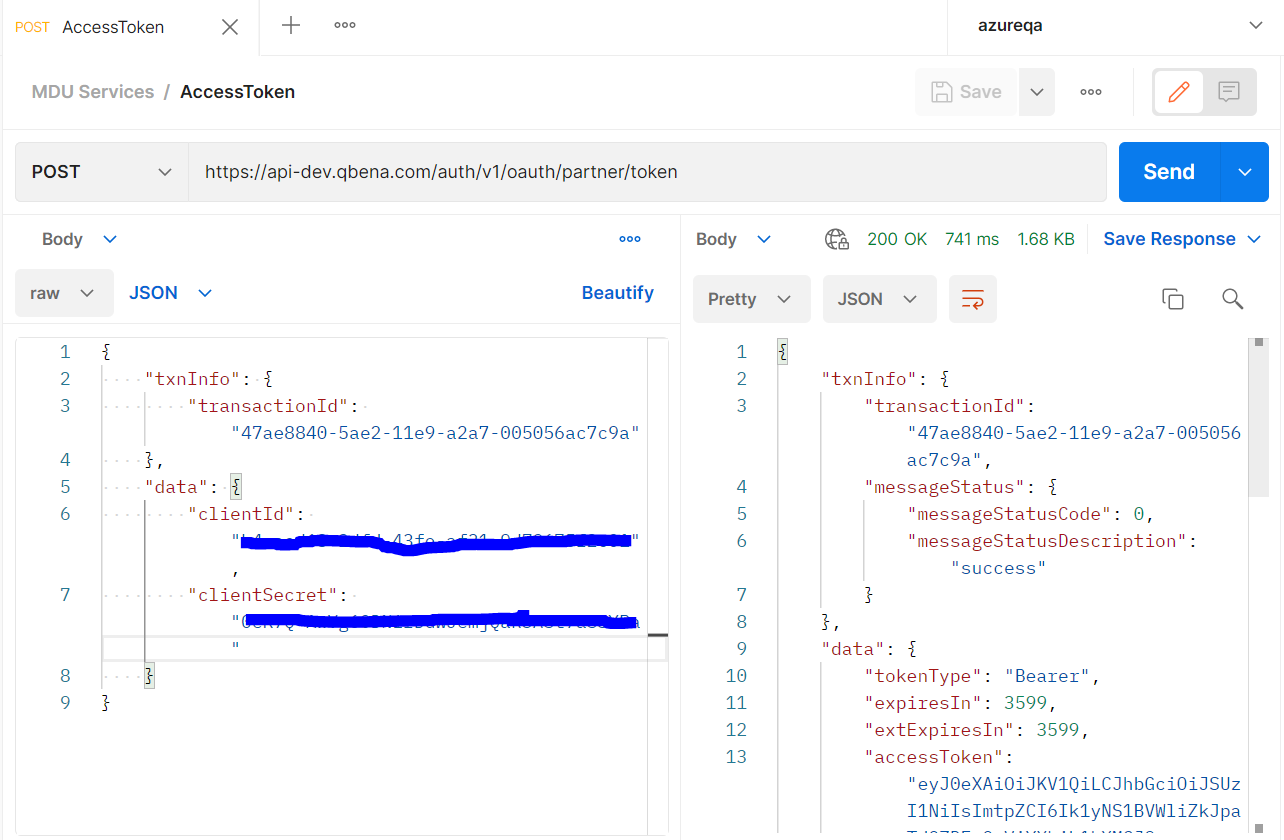Click the network globe lock icon
Image resolution: width=1284 pixels, height=840 pixels.
pos(837,239)
